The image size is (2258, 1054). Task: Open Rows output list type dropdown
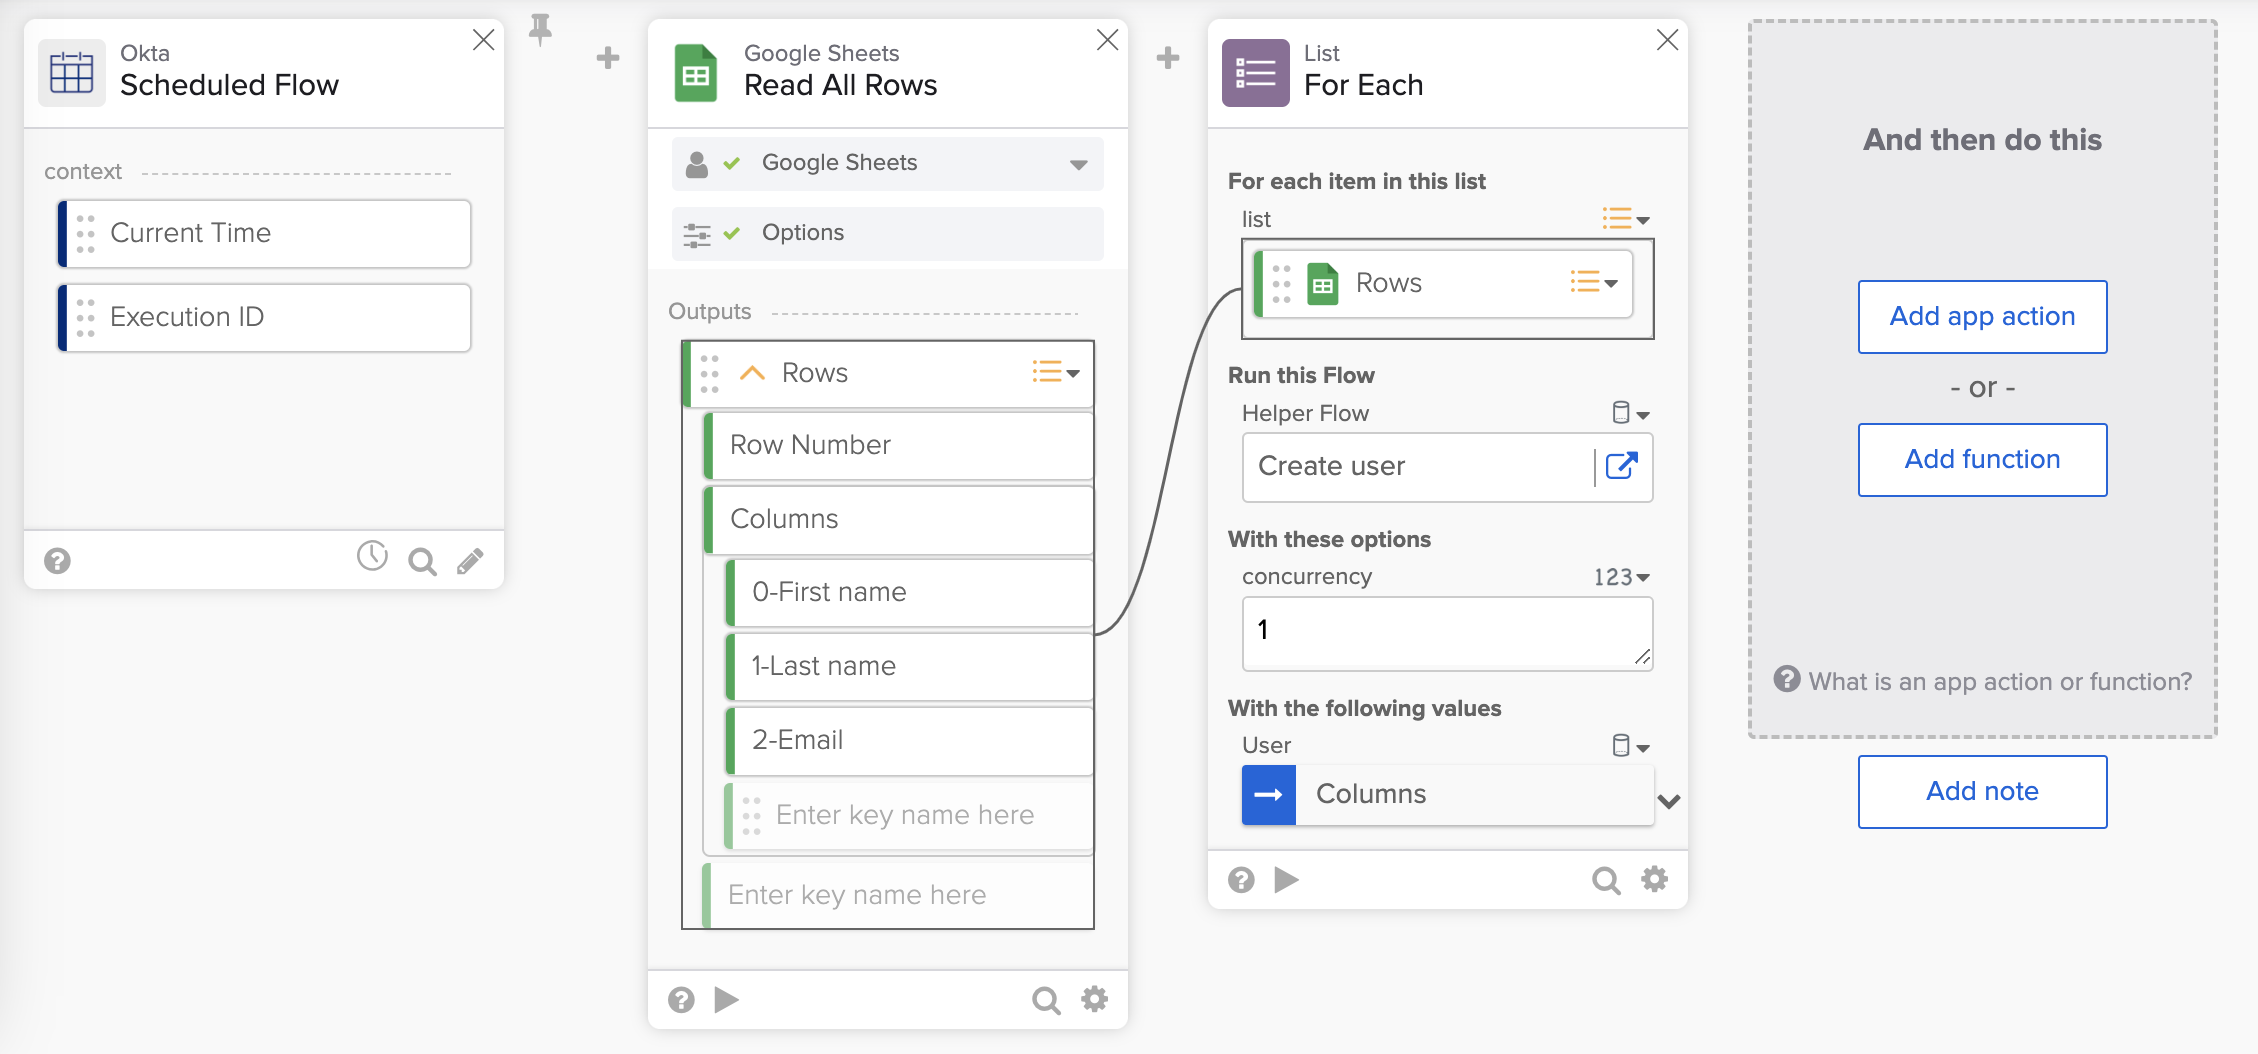coord(1056,373)
